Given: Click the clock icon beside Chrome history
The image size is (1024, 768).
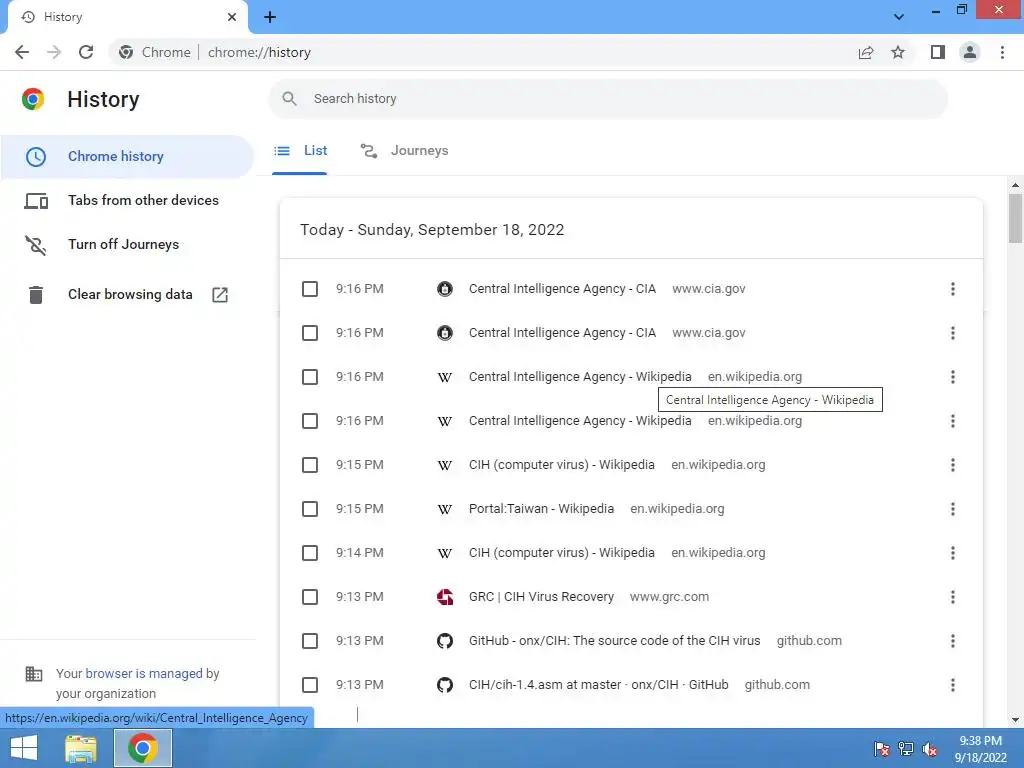Looking at the screenshot, I should click(x=36, y=157).
